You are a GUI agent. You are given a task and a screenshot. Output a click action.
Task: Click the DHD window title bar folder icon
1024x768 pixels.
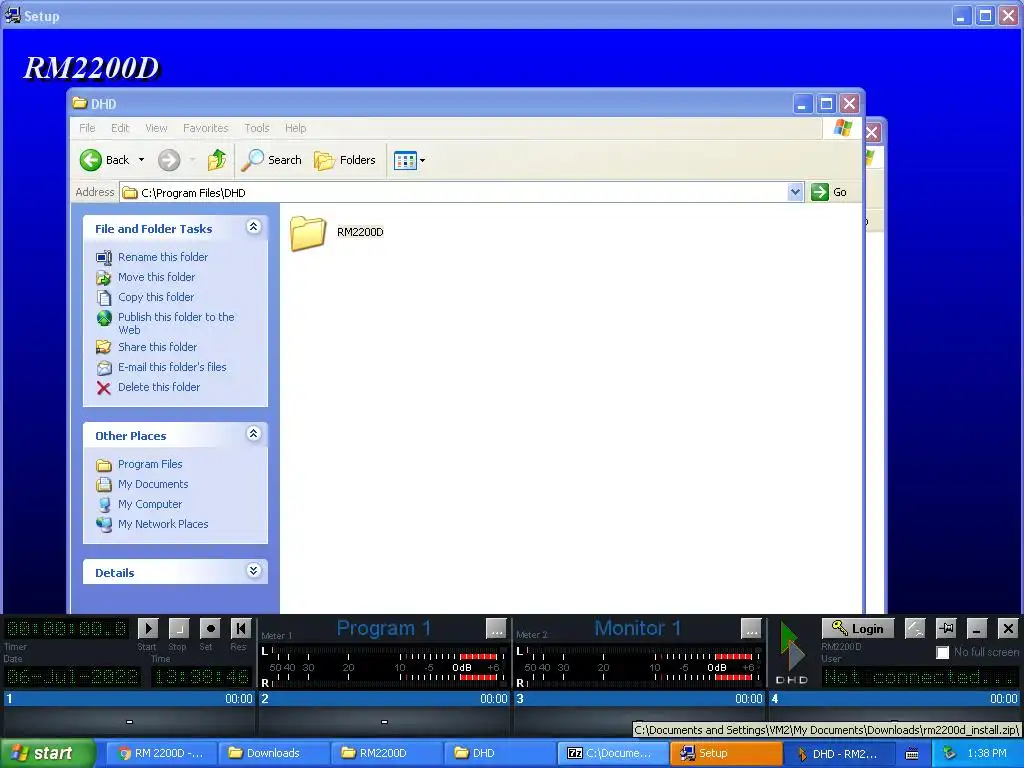80,103
